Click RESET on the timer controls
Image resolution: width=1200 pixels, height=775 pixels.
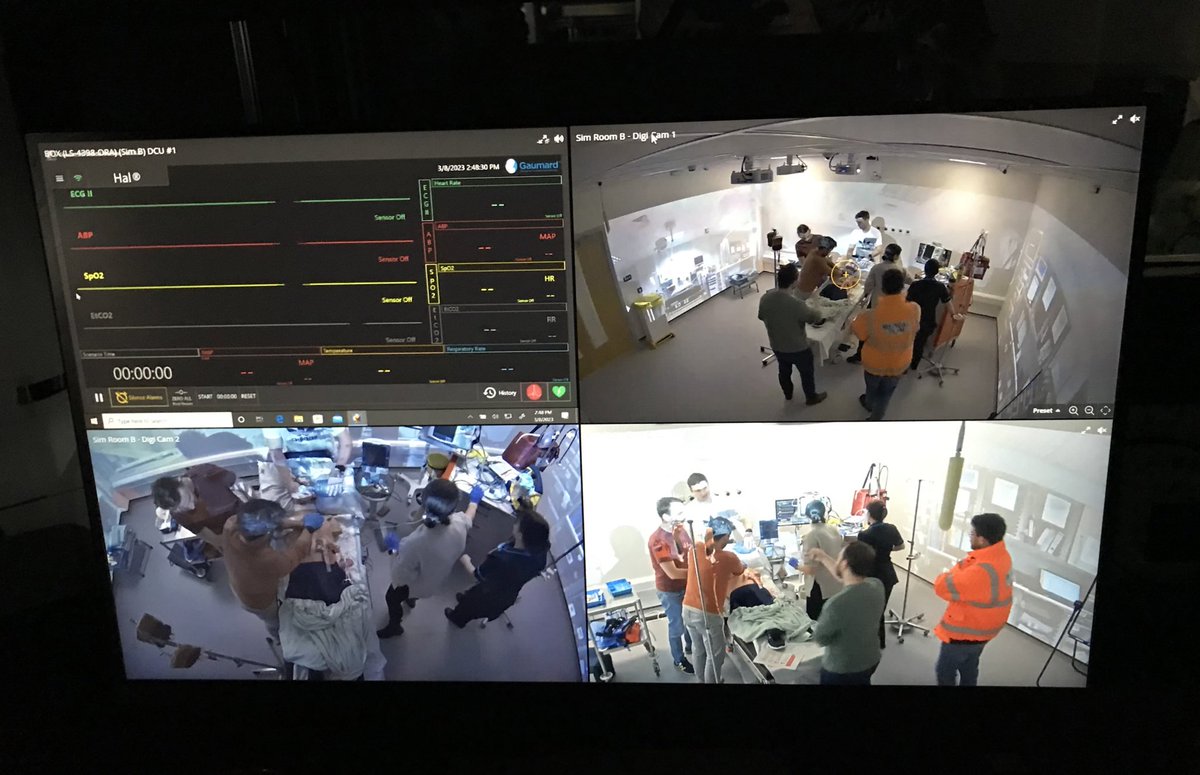tap(248, 396)
